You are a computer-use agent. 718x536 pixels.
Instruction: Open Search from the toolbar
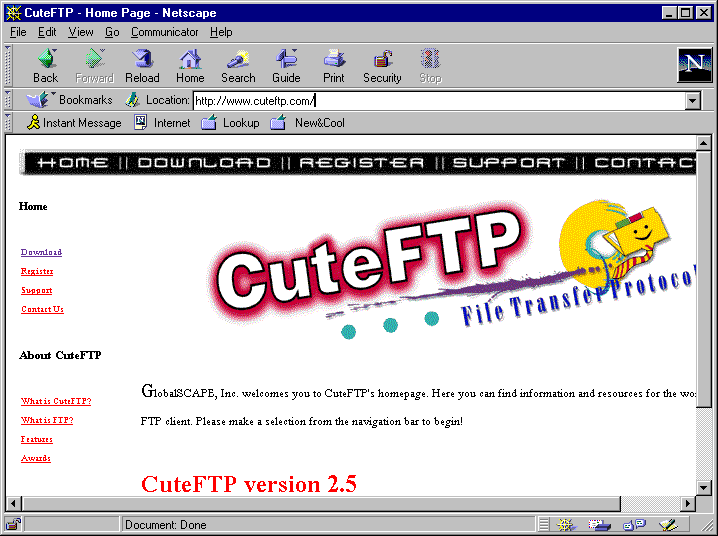[x=238, y=65]
